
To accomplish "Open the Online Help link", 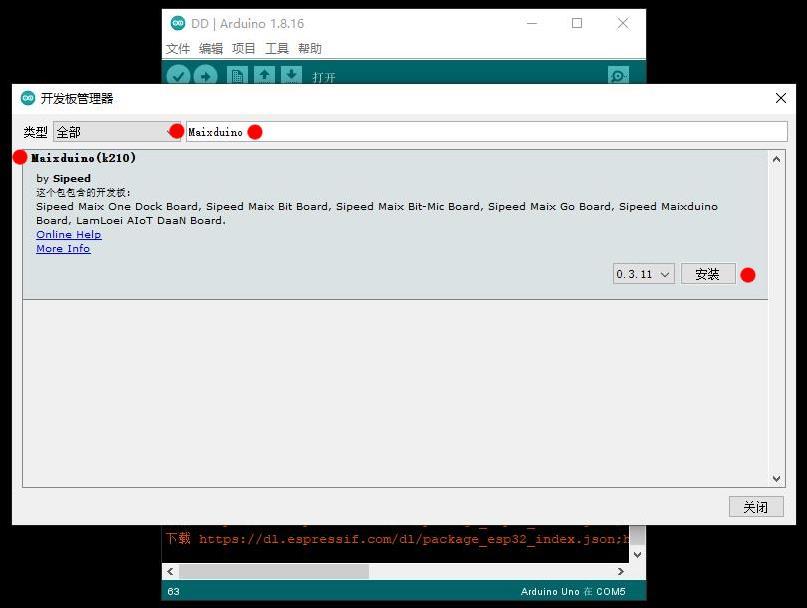I will pyautogui.click(x=68, y=235).
